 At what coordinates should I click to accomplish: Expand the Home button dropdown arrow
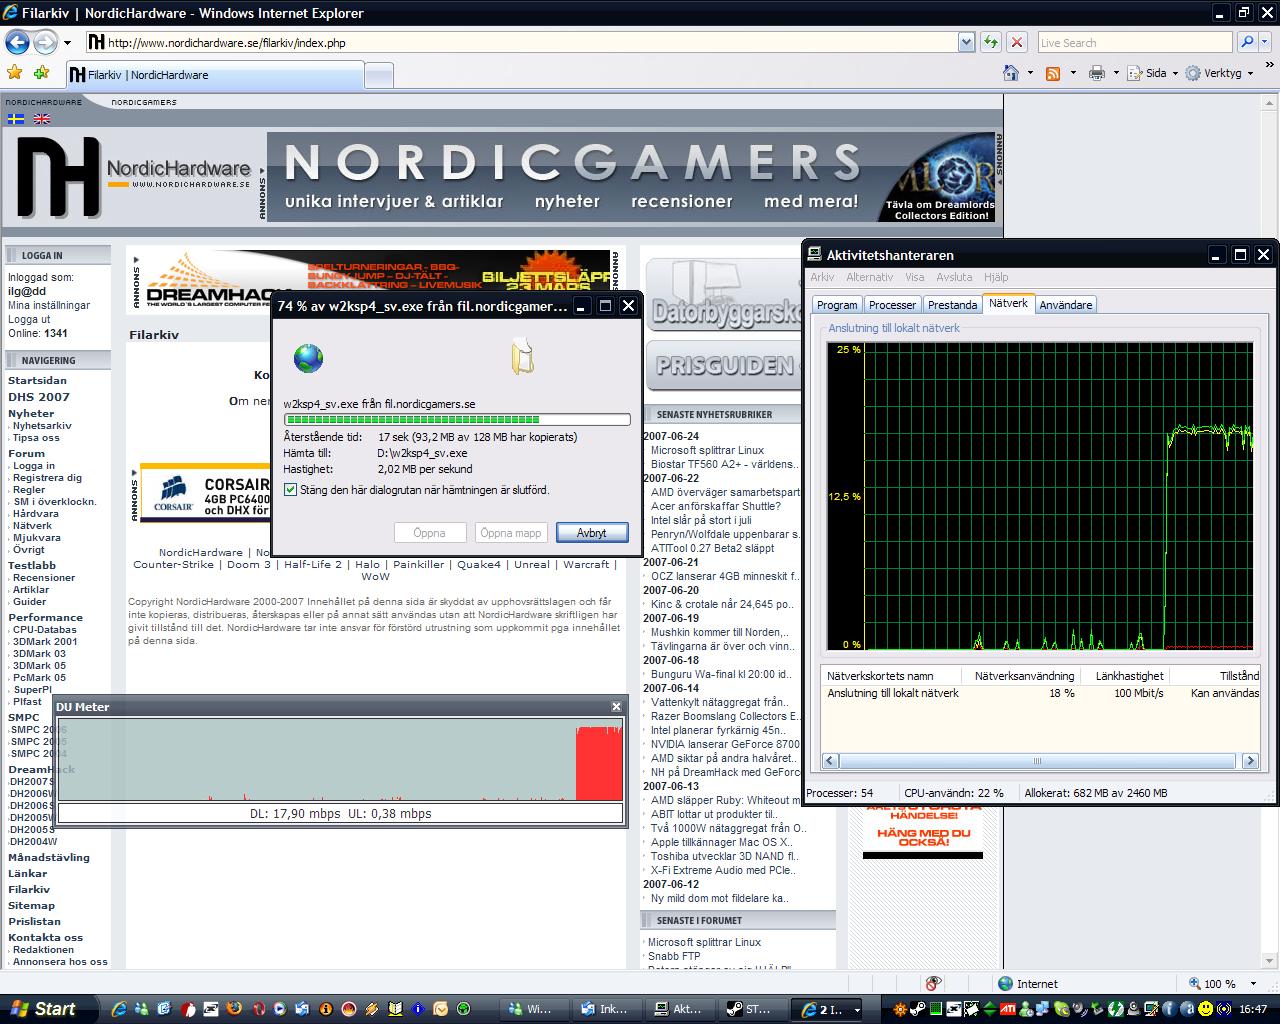[1030, 73]
